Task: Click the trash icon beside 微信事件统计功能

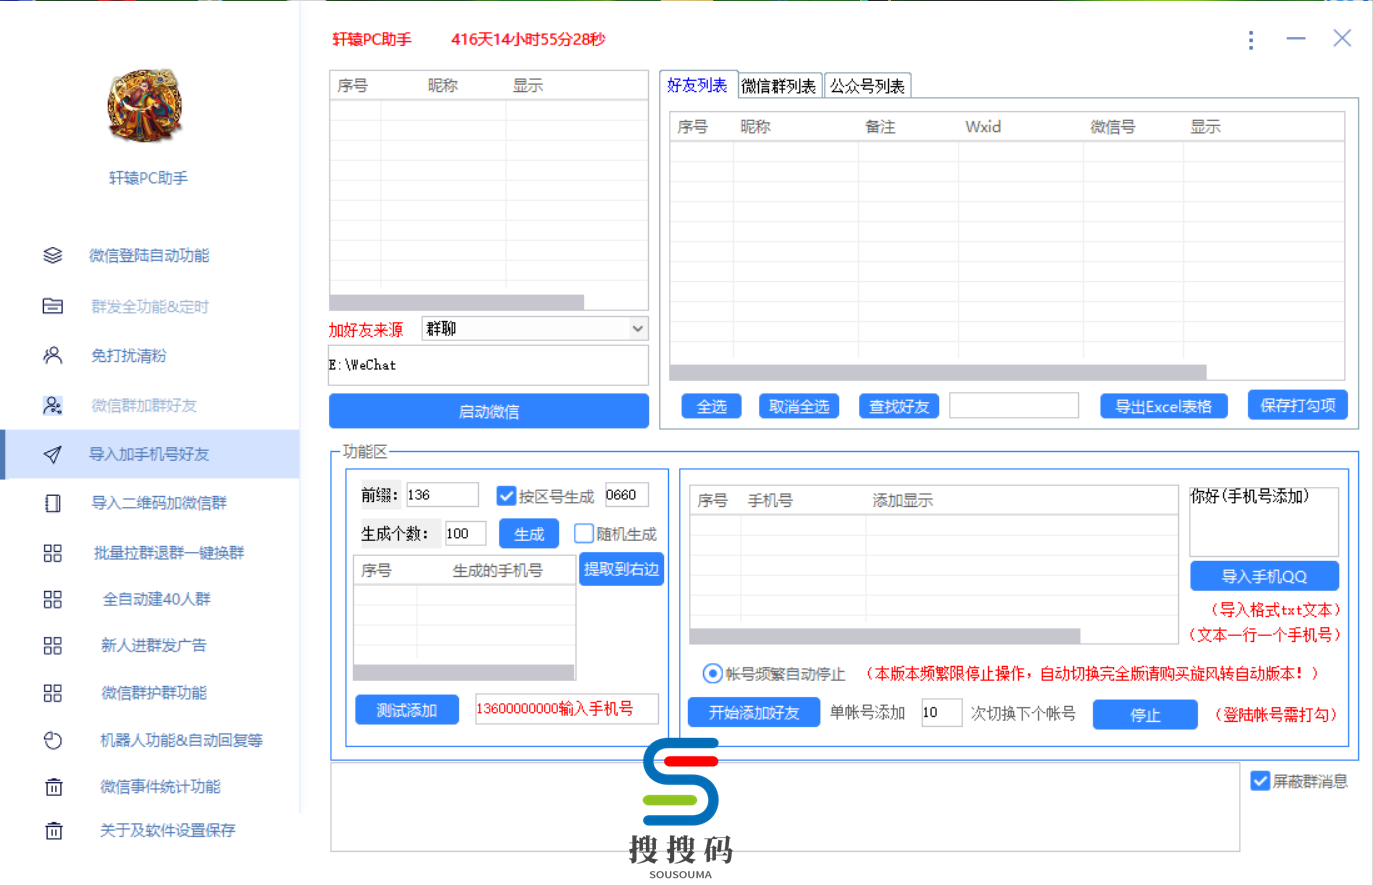Action: [54, 787]
